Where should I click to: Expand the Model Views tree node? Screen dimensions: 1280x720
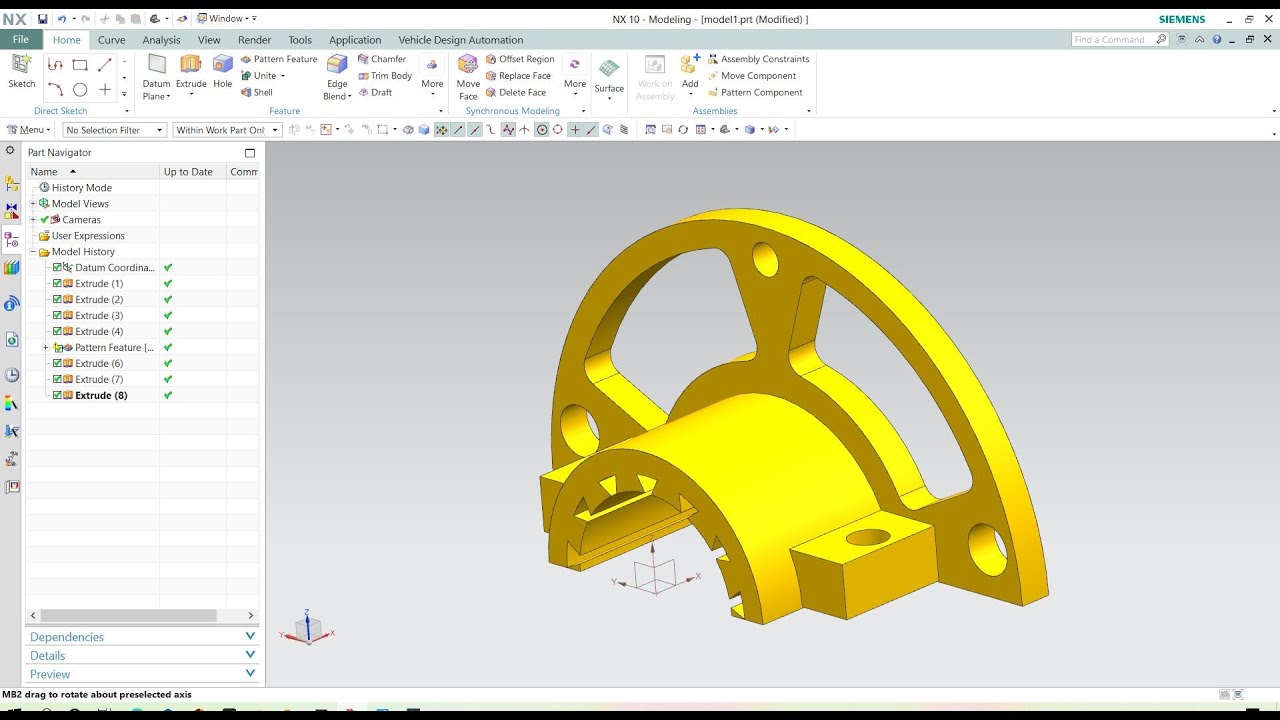[33, 204]
